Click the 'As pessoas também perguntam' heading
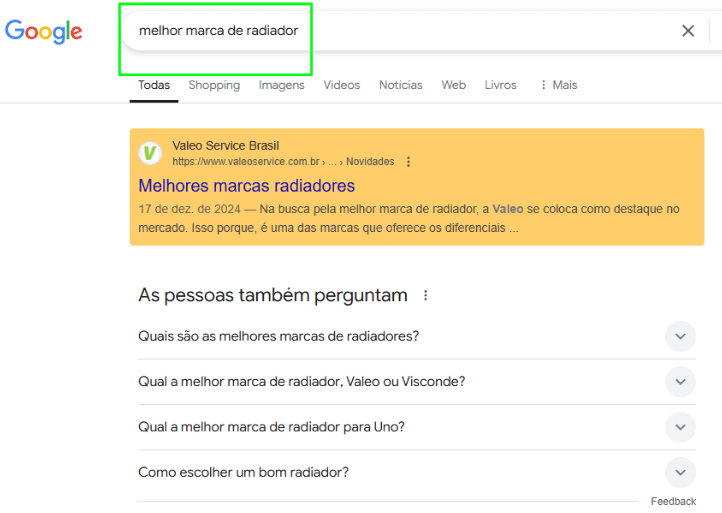The height and width of the screenshot is (513, 722). tap(273, 295)
